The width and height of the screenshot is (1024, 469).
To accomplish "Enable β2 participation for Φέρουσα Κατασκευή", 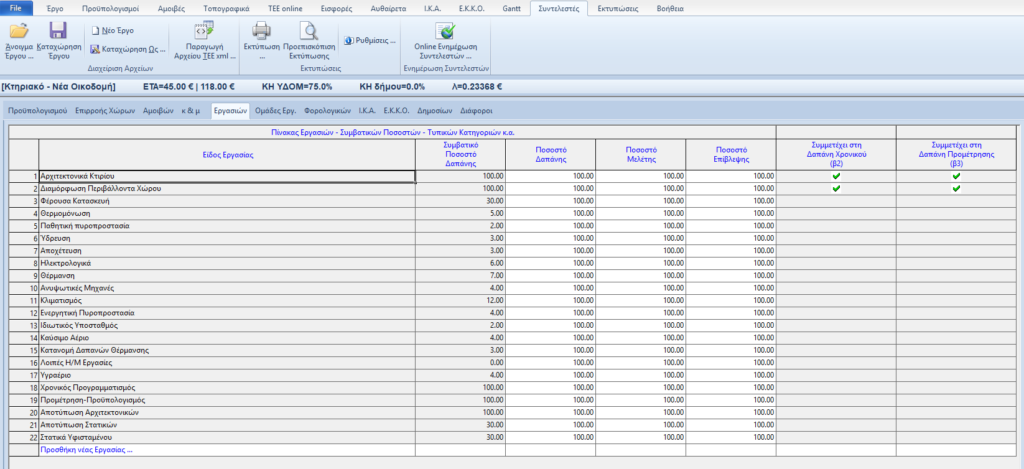I will pos(836,201).
